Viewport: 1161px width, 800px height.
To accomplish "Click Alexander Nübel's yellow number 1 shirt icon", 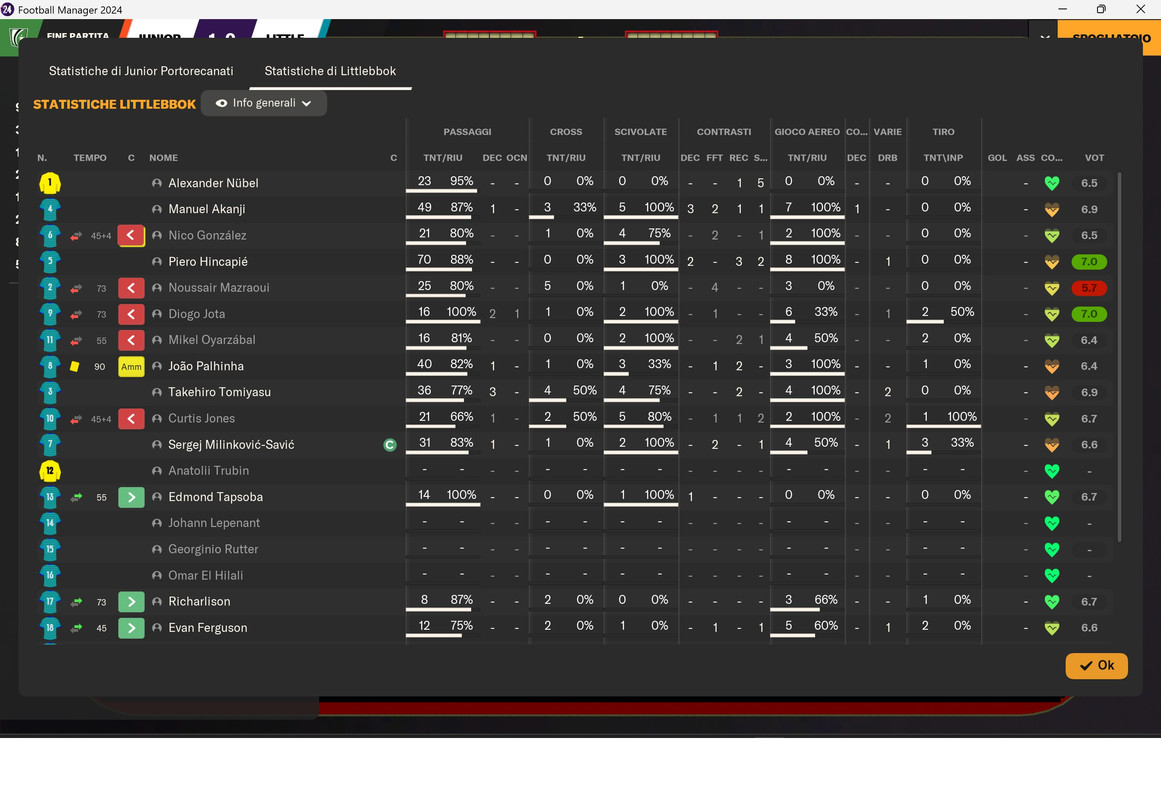I will (x=50, y=183).
